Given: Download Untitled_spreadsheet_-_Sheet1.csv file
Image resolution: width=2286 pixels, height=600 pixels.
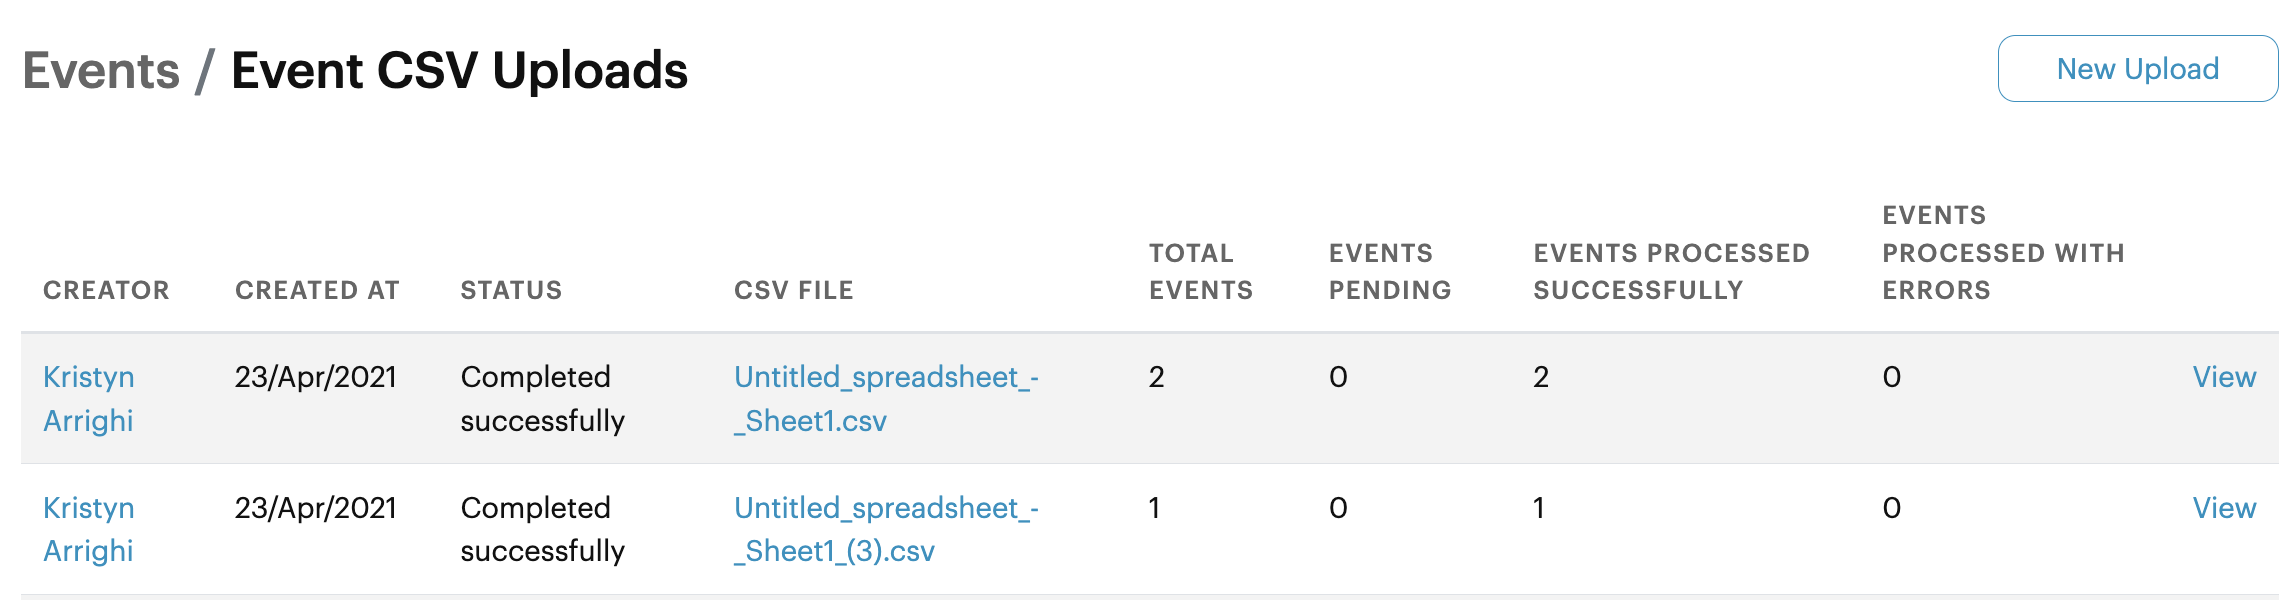Looking at the screenshot, I should pyautogui.click(x=886, y=398).
